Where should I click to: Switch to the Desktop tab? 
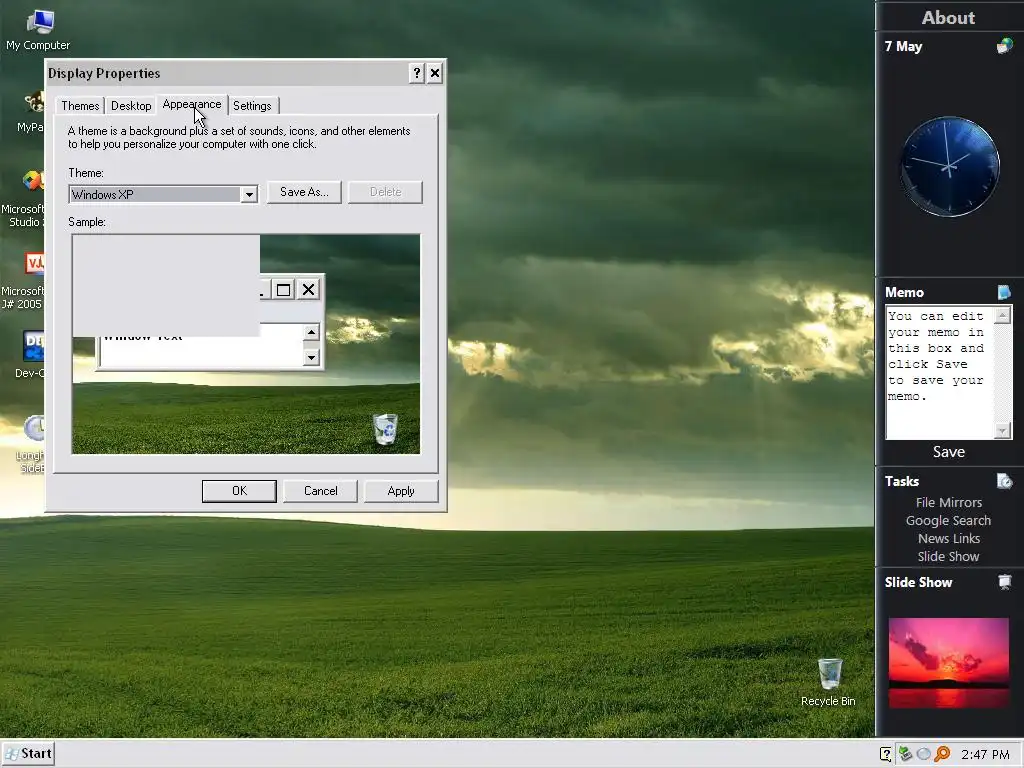pyautogui.click(x=131, y=106)
